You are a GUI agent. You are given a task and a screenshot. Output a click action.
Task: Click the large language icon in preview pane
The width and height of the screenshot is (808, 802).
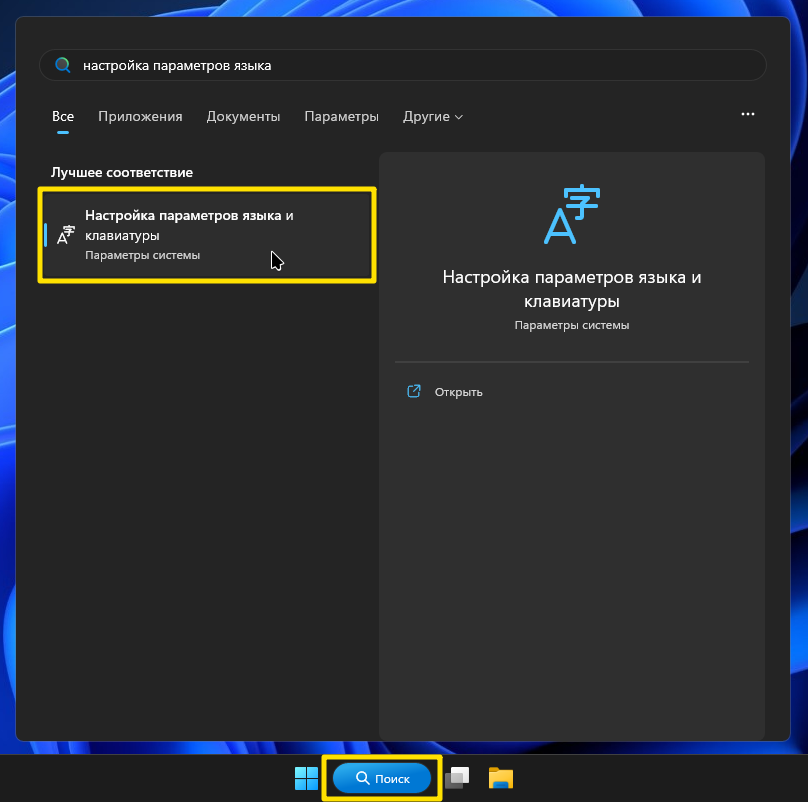571,215
